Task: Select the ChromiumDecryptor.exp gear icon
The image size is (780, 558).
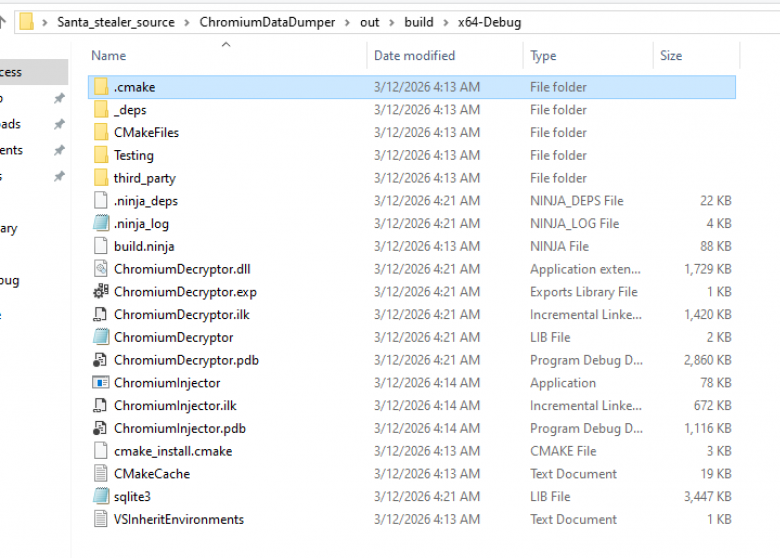Action: (x=101, y=292)
